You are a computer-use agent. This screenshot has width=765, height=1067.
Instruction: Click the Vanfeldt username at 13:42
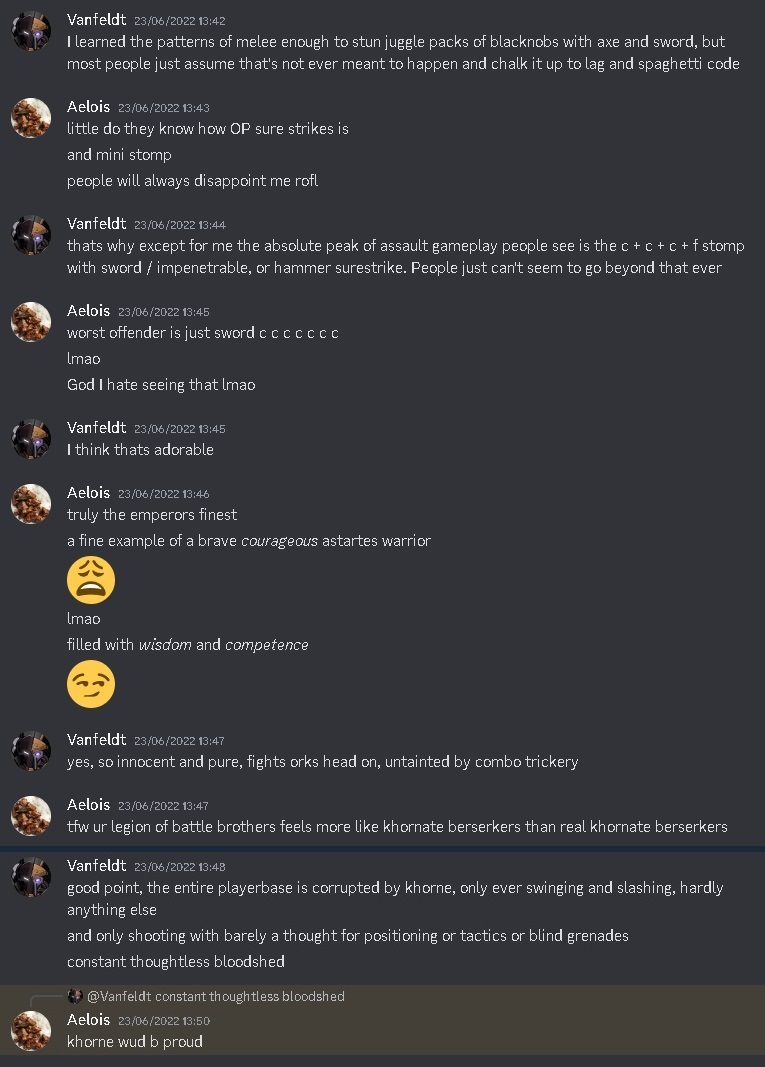click(x=96, y=20)
